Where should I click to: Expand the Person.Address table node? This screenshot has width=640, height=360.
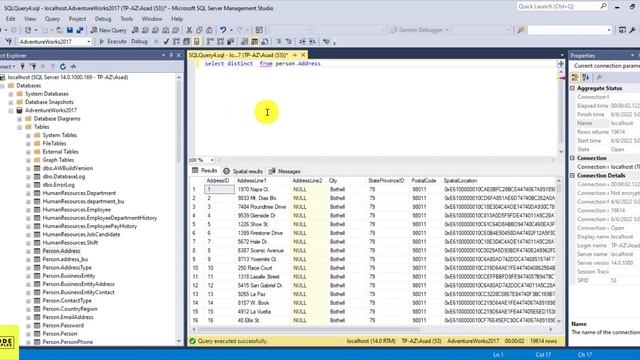(29, 251)
